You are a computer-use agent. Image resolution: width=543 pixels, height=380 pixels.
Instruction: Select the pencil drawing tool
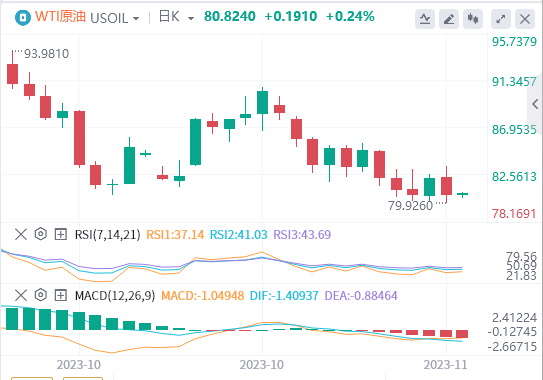[449, 19]
